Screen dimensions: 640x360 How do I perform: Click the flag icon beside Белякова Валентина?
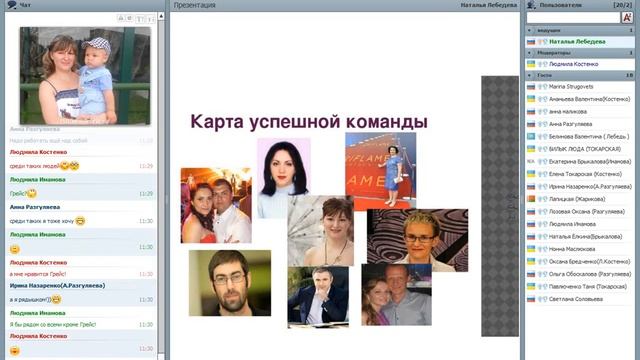tap(531, 136)
